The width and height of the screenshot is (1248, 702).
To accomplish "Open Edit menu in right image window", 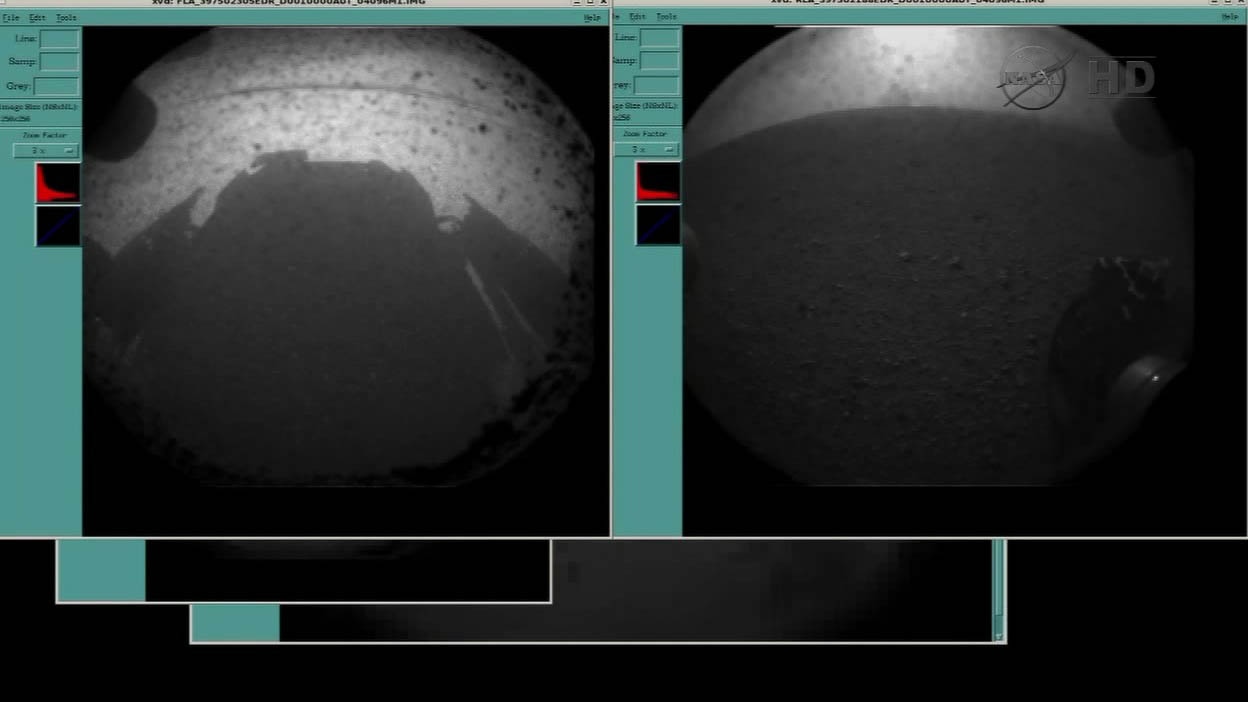I will pos(637,17).
